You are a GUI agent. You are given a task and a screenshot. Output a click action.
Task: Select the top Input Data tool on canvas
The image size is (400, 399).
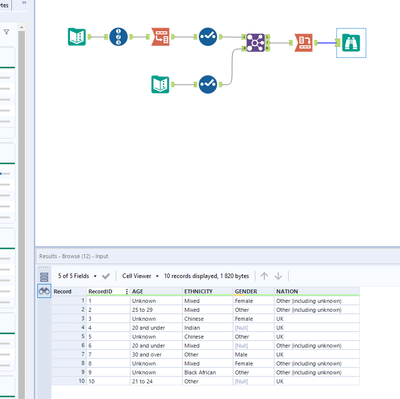(x=77, y=37)
